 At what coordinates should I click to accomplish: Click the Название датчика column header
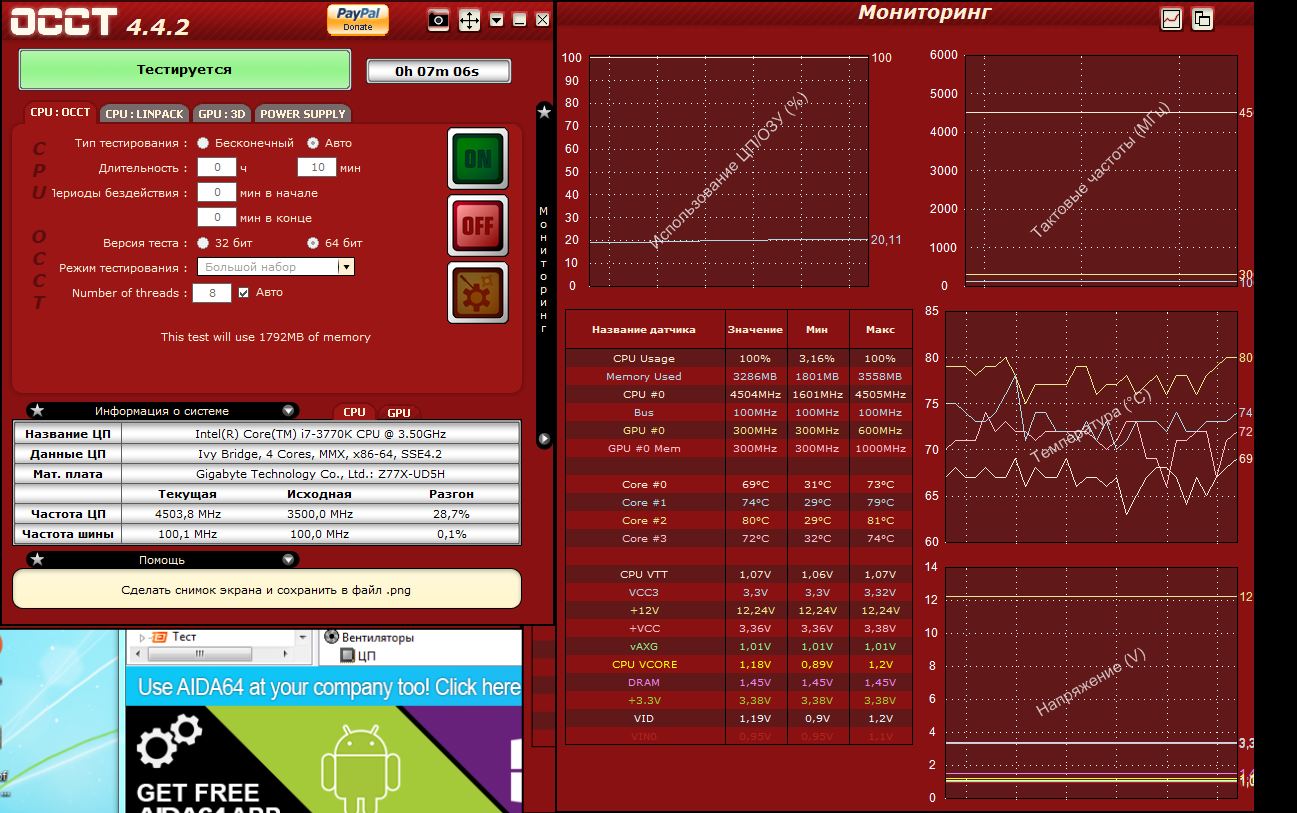tap(644, 329)
